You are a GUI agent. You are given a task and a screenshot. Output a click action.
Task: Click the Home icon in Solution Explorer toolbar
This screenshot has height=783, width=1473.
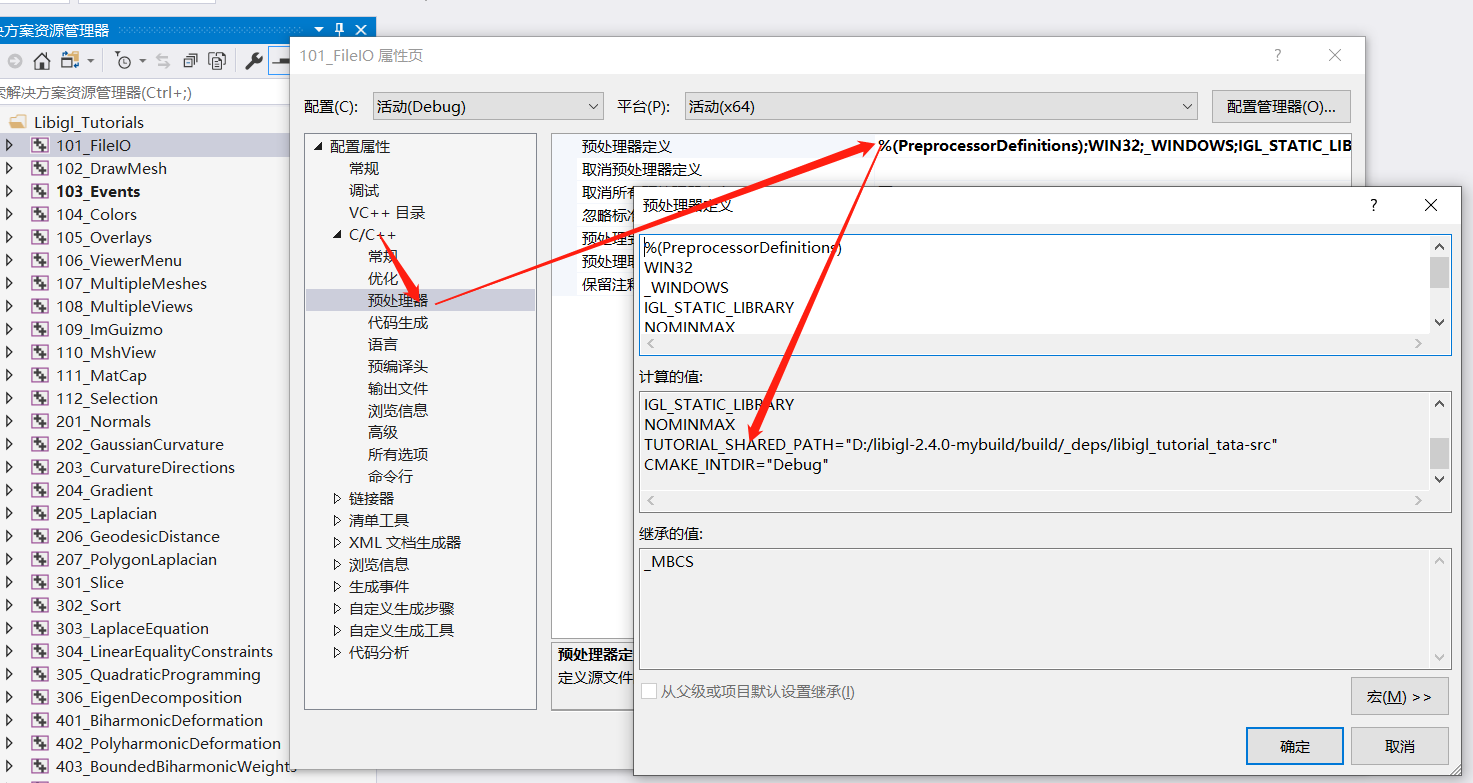[41, 59]
